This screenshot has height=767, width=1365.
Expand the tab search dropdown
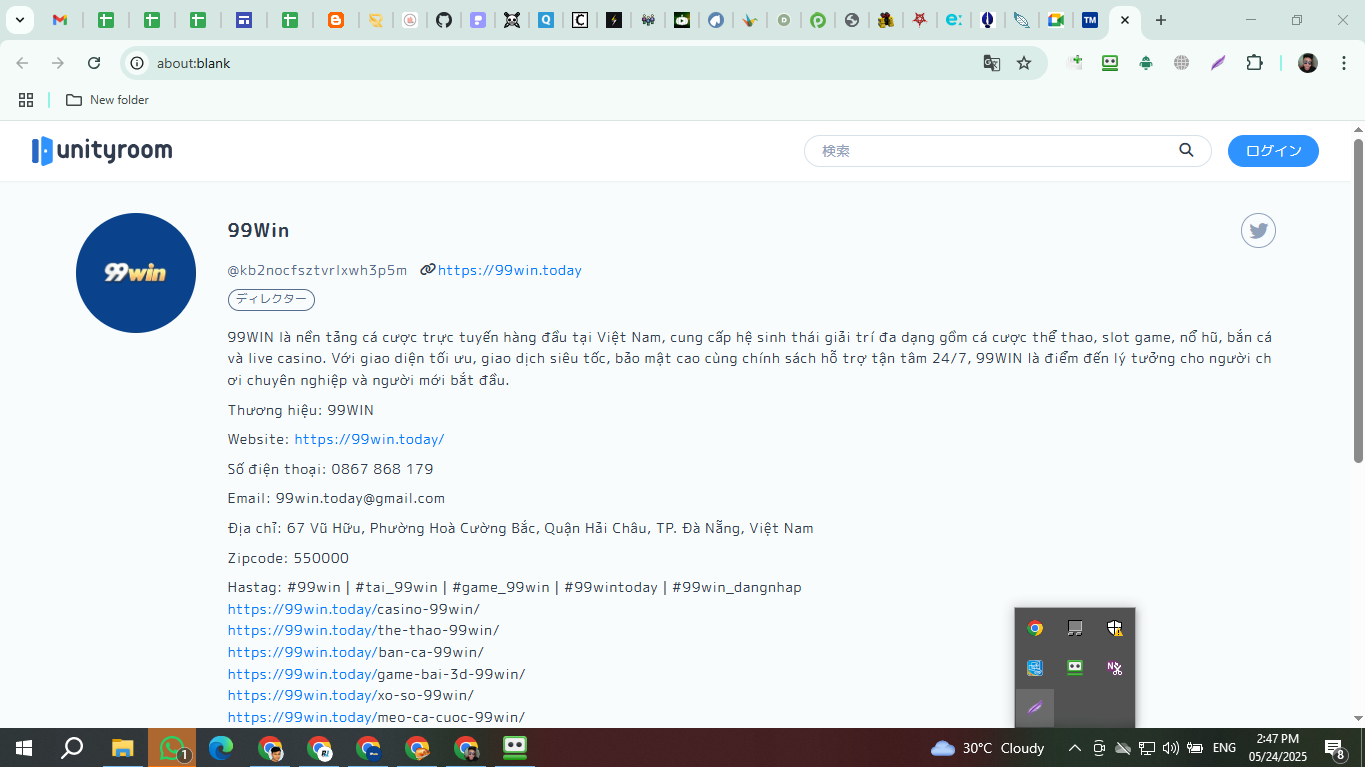click(x=19, y=20)
